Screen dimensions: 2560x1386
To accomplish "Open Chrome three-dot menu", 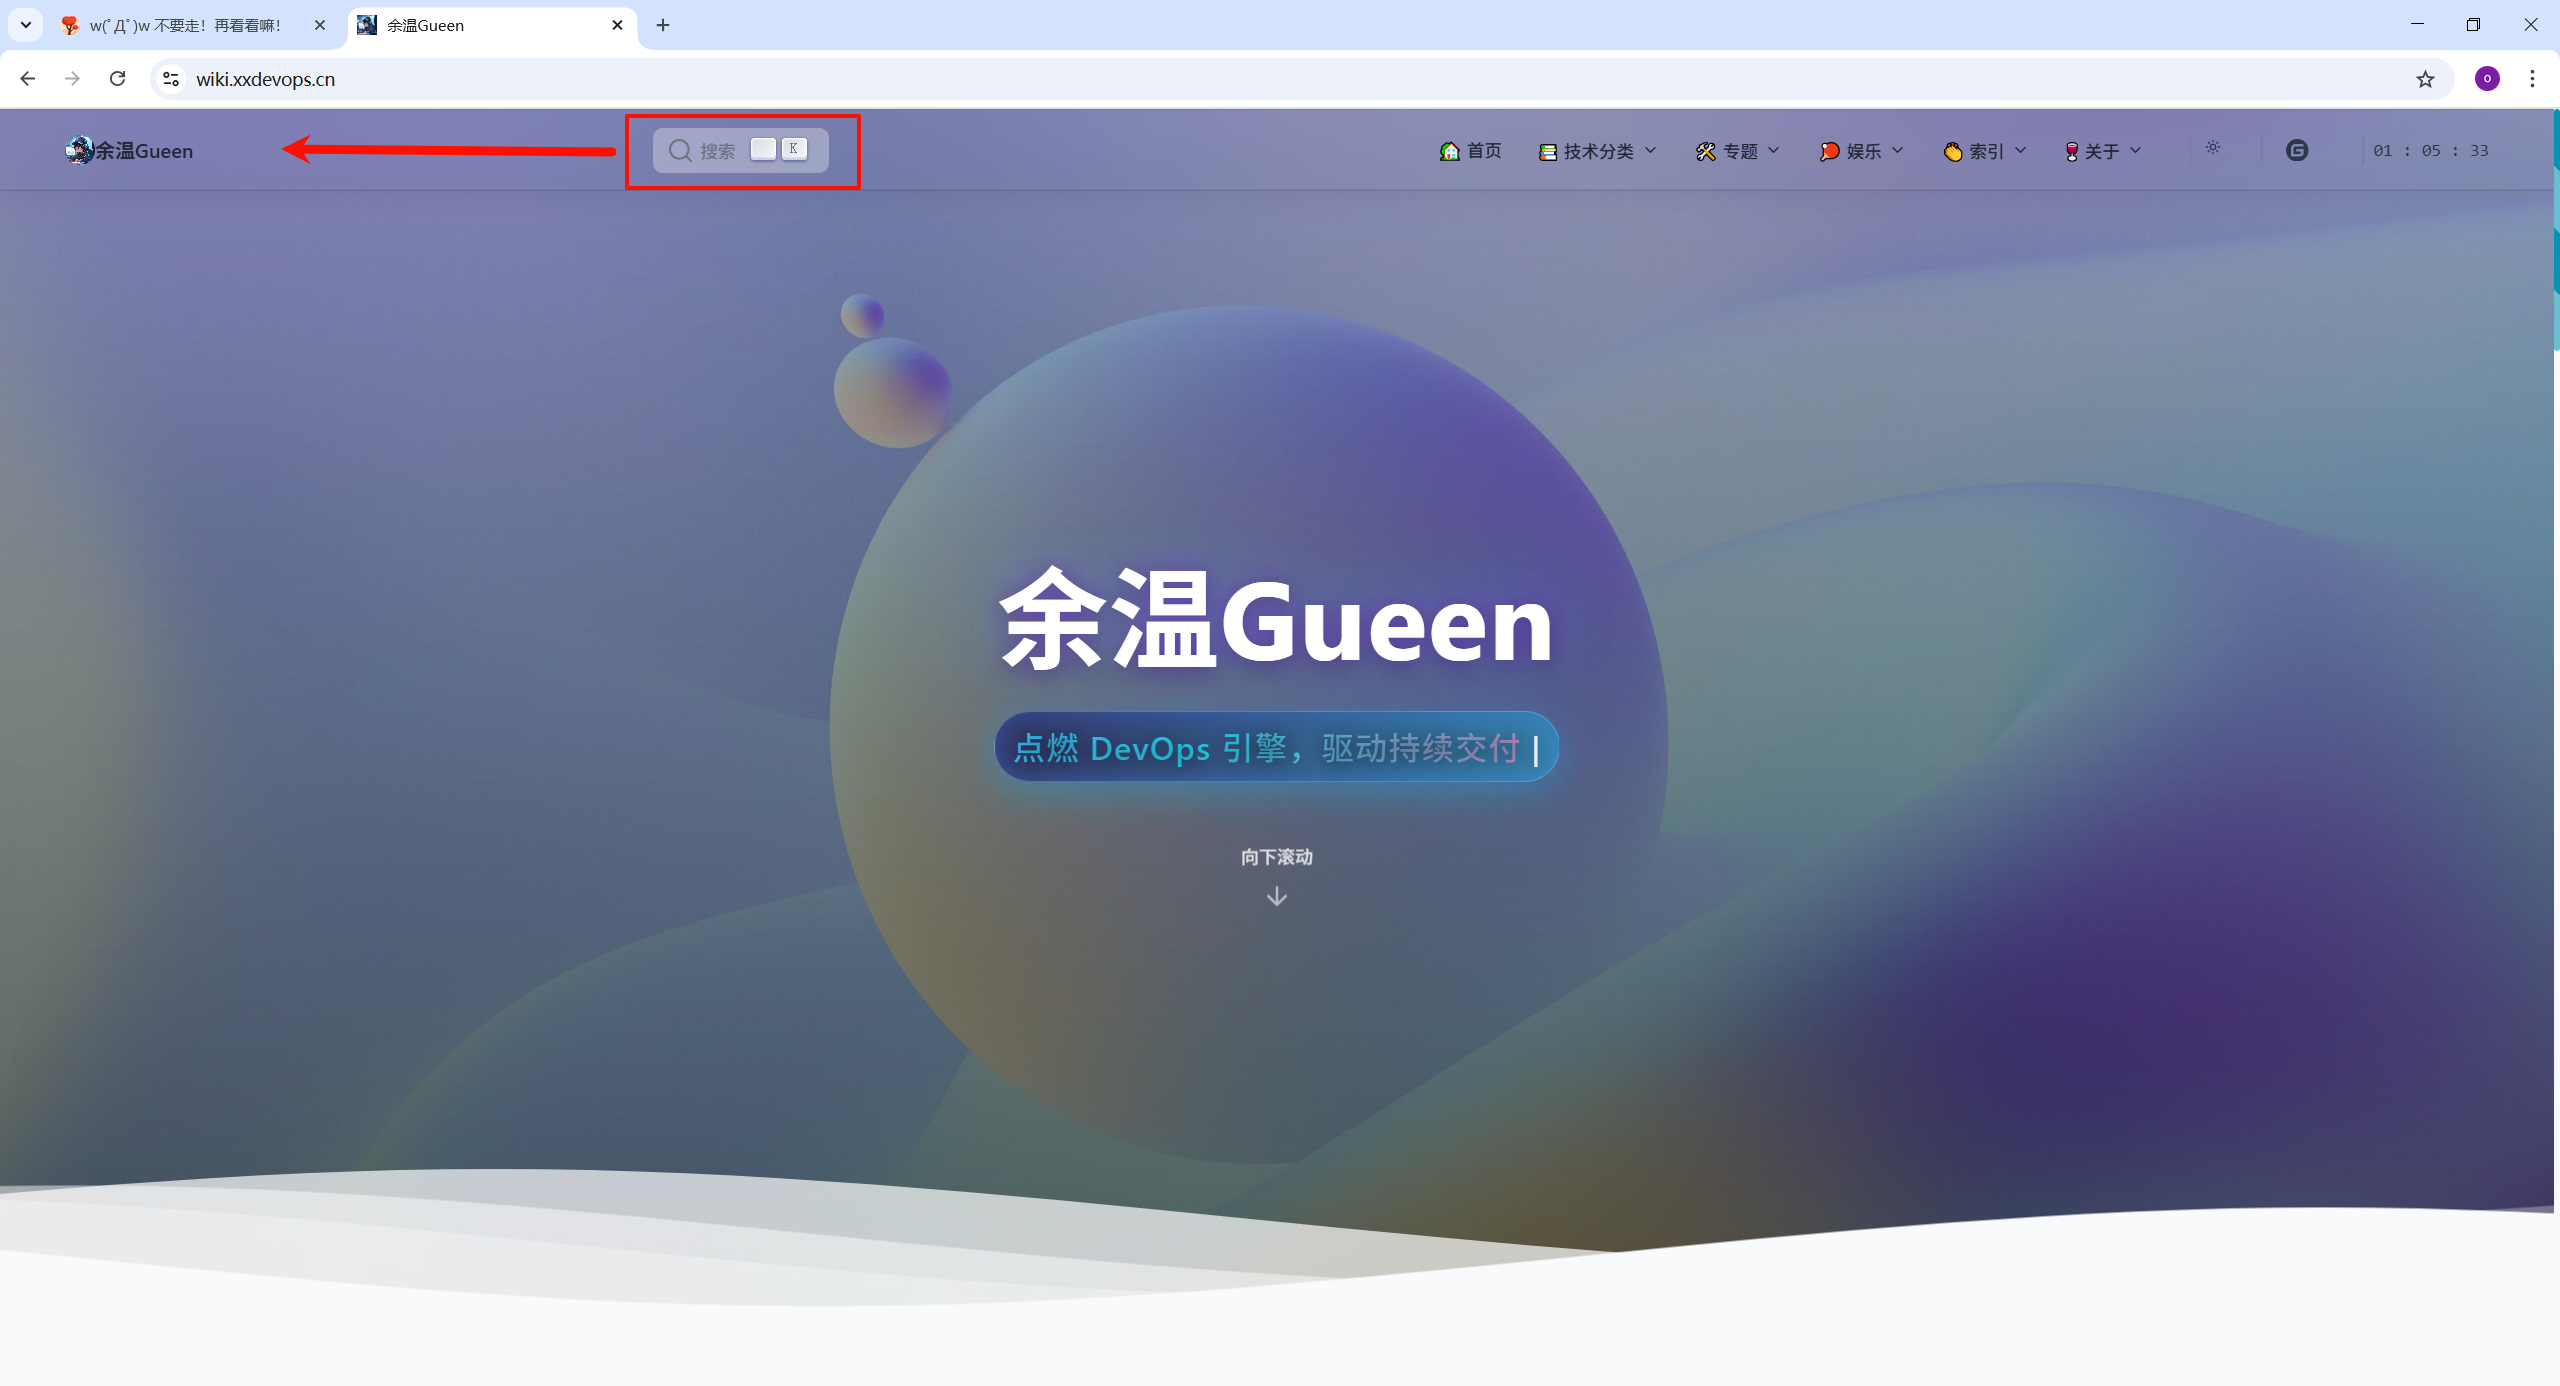I will point(2532,79).
